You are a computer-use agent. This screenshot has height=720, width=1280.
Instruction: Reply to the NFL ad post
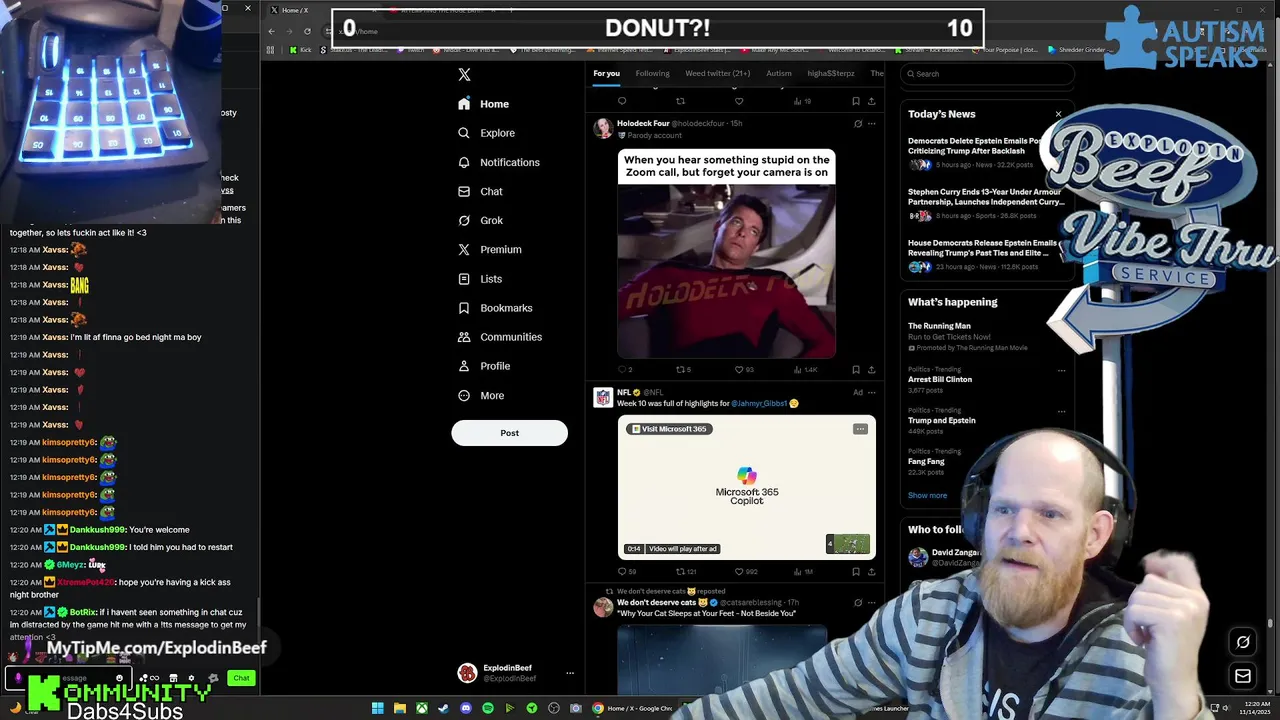[622, 571]
